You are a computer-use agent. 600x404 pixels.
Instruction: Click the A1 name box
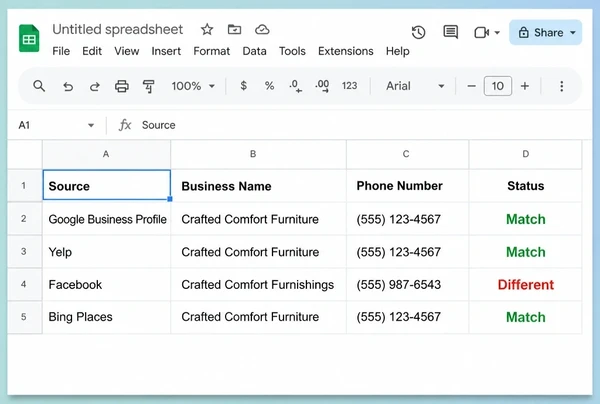(x=56, y=125)
